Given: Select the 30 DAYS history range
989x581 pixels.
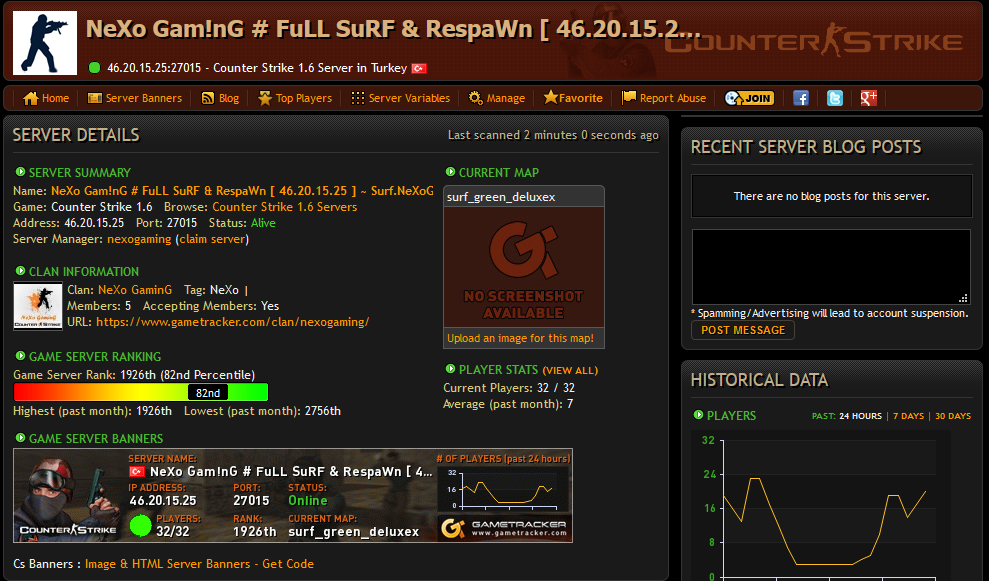Looking at the screenshot, I should coord(953,416).
